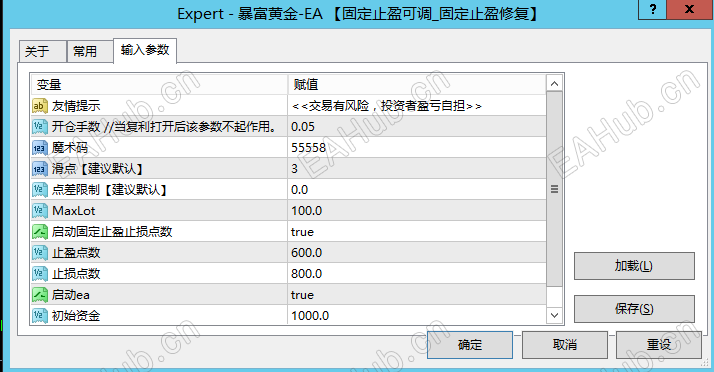The image size is (714, 372).
Task: Click the integer icon beside 滑点【建议默认】
Action: click(x=40, y=169)
